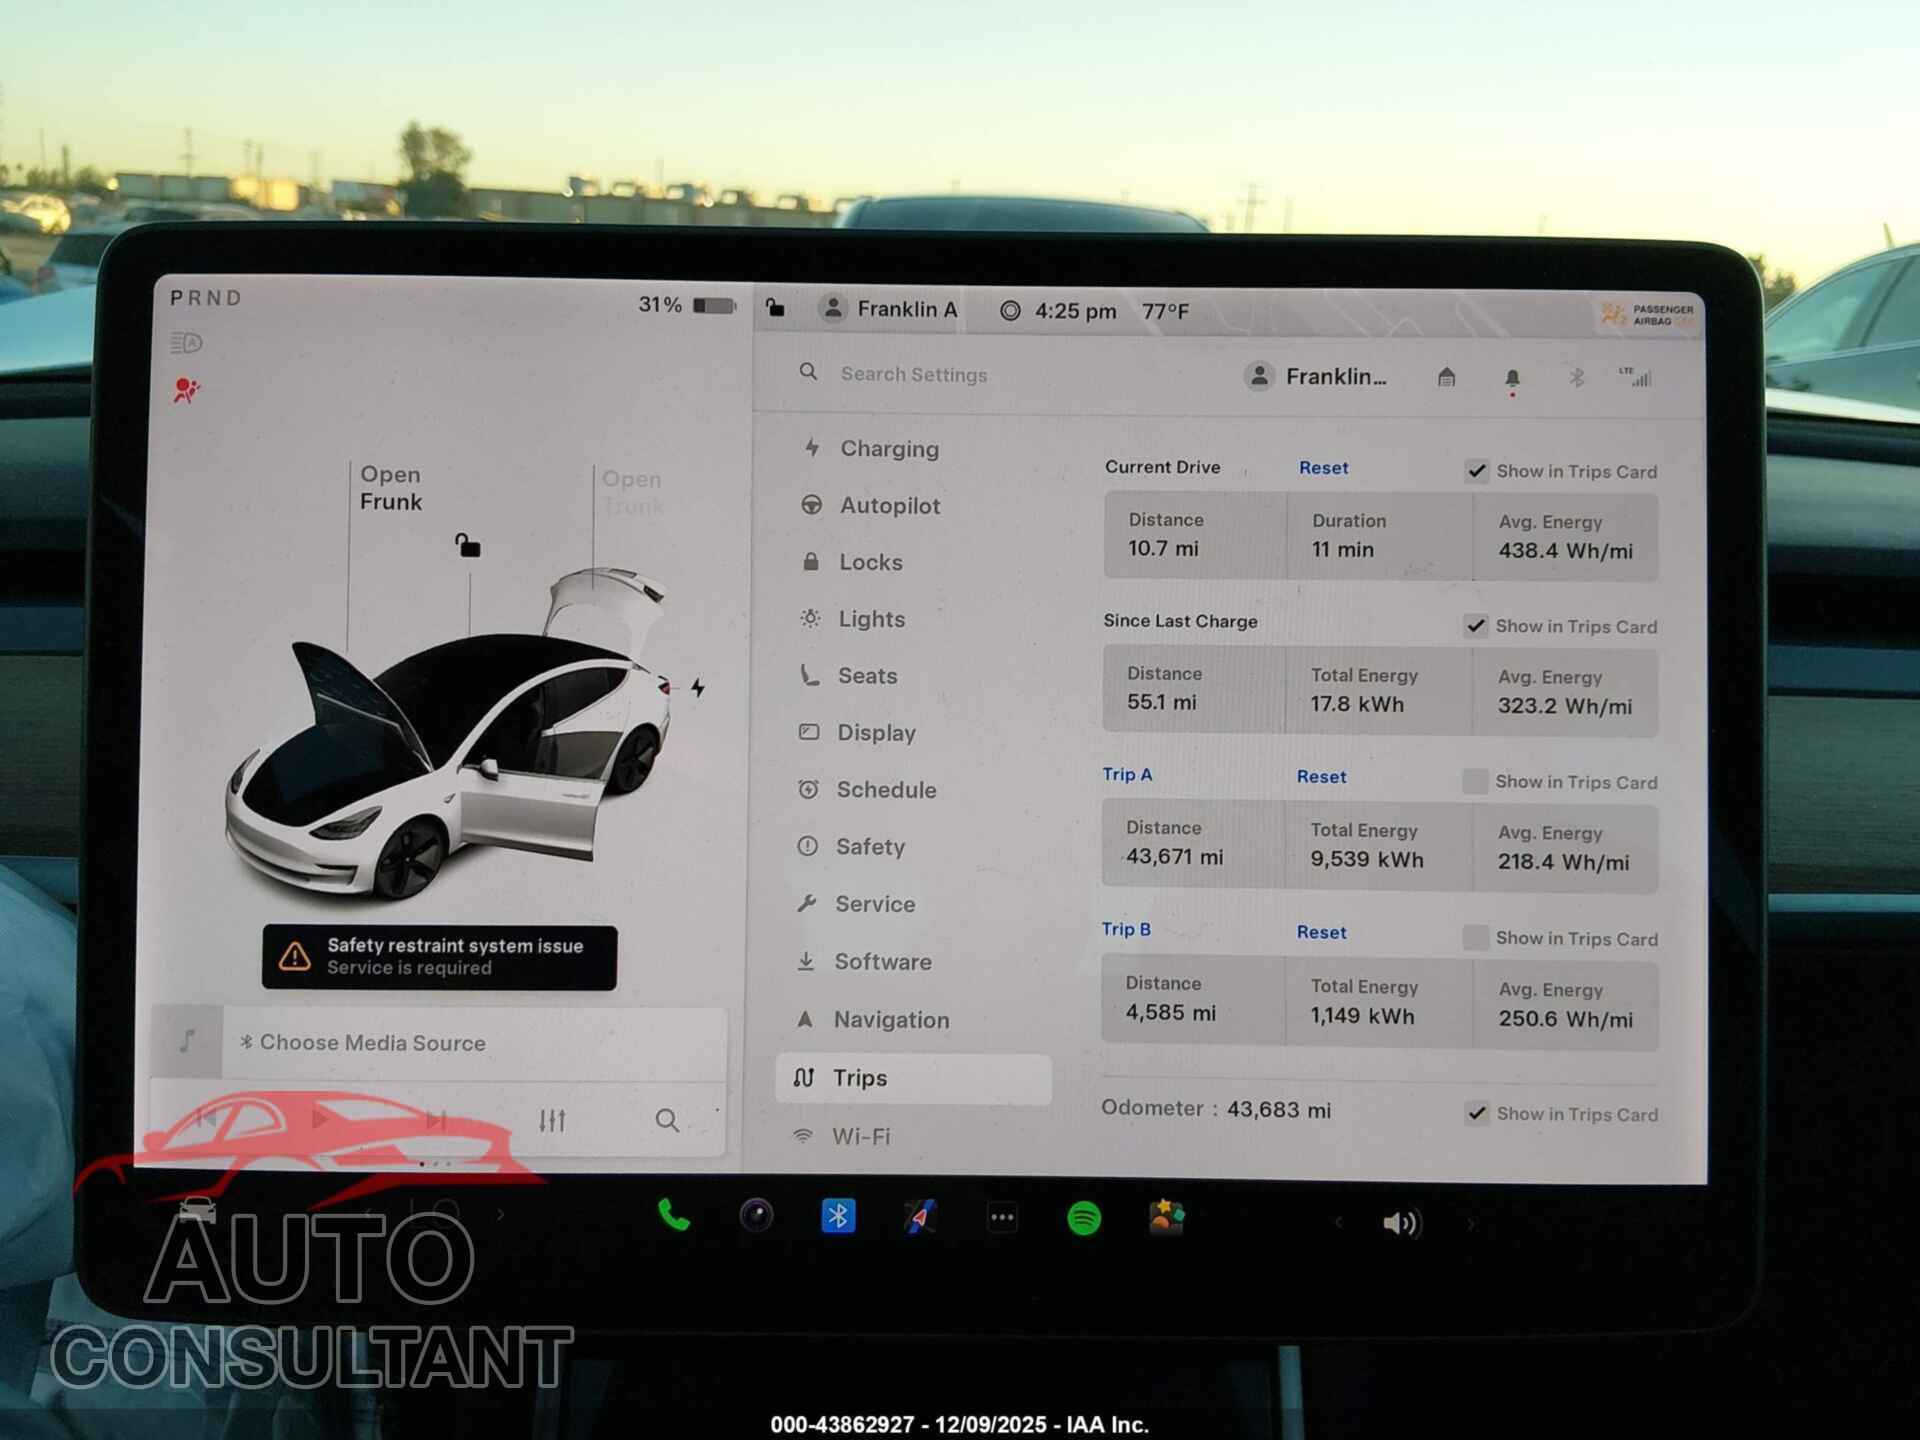This screenshot has height=1440, width=1920.
Task: Toggle Odometer Show in Trips Card
Action: click(1476, 1113)
